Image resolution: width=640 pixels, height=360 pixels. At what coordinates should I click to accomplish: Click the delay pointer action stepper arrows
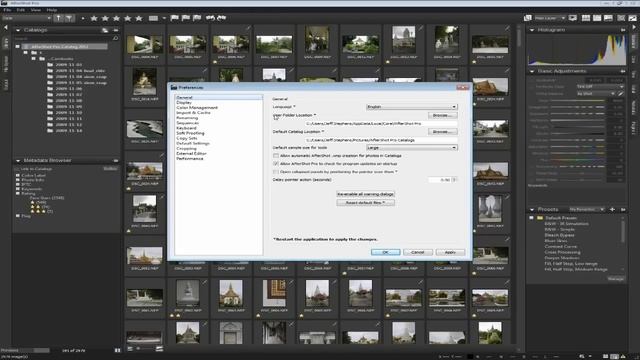point(455,180)
